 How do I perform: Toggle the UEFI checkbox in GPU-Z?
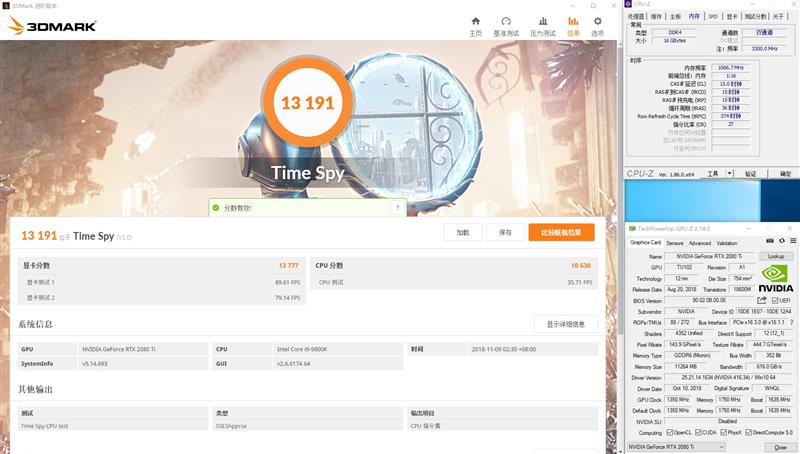(x=774, y=300)
